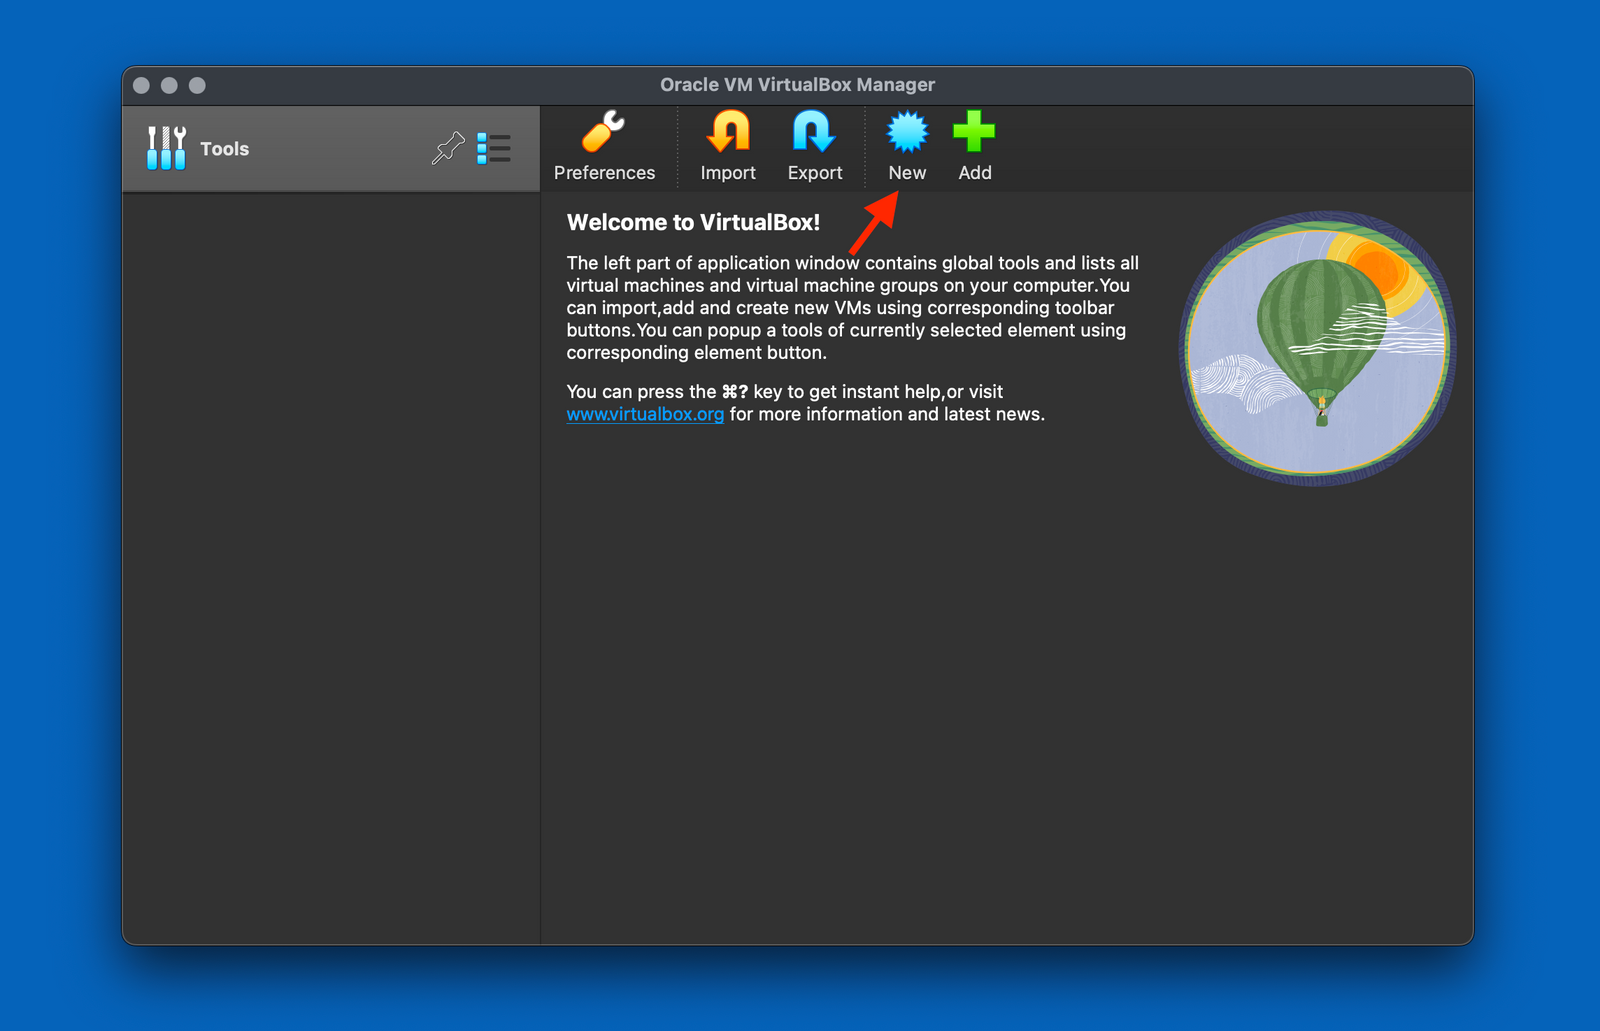Image resolution: width=1600 pixels, height=1031 pixels.
Task: Choose the Export toolbar label
Action: [x=814, y=173]
